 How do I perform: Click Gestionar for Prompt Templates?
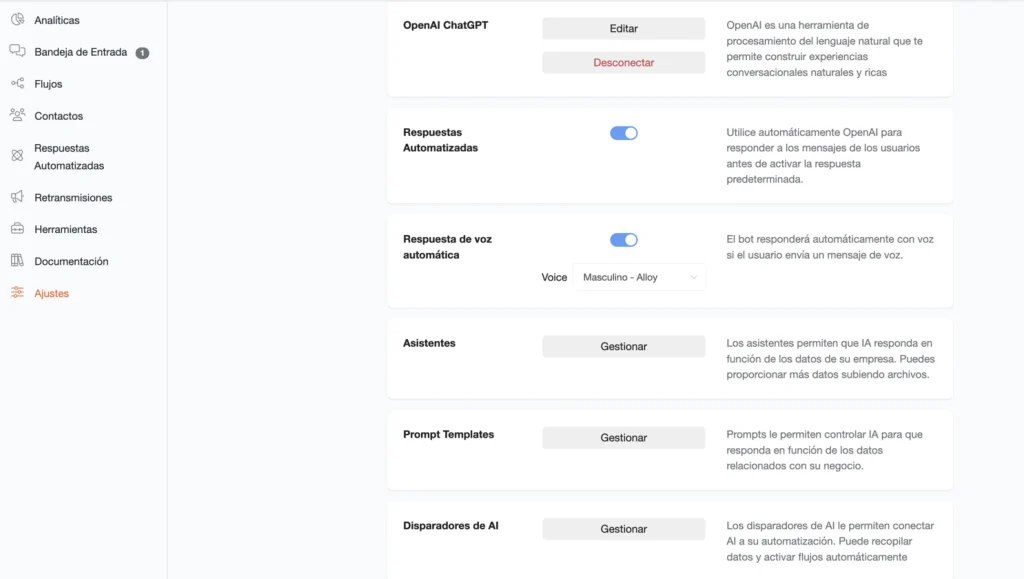[x=624, y=438]
